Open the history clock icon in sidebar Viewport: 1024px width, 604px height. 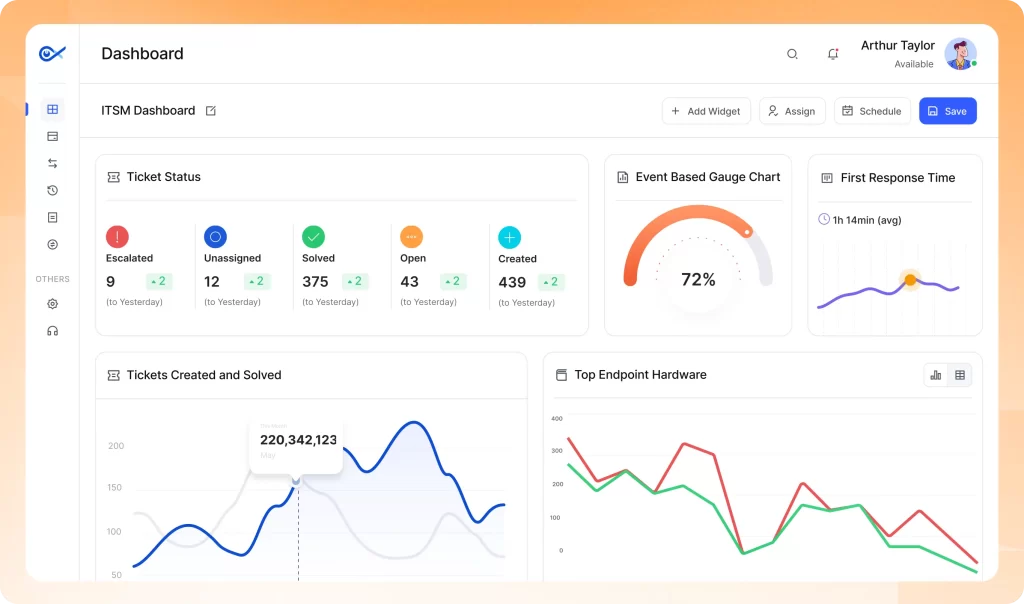pos(53,190)
